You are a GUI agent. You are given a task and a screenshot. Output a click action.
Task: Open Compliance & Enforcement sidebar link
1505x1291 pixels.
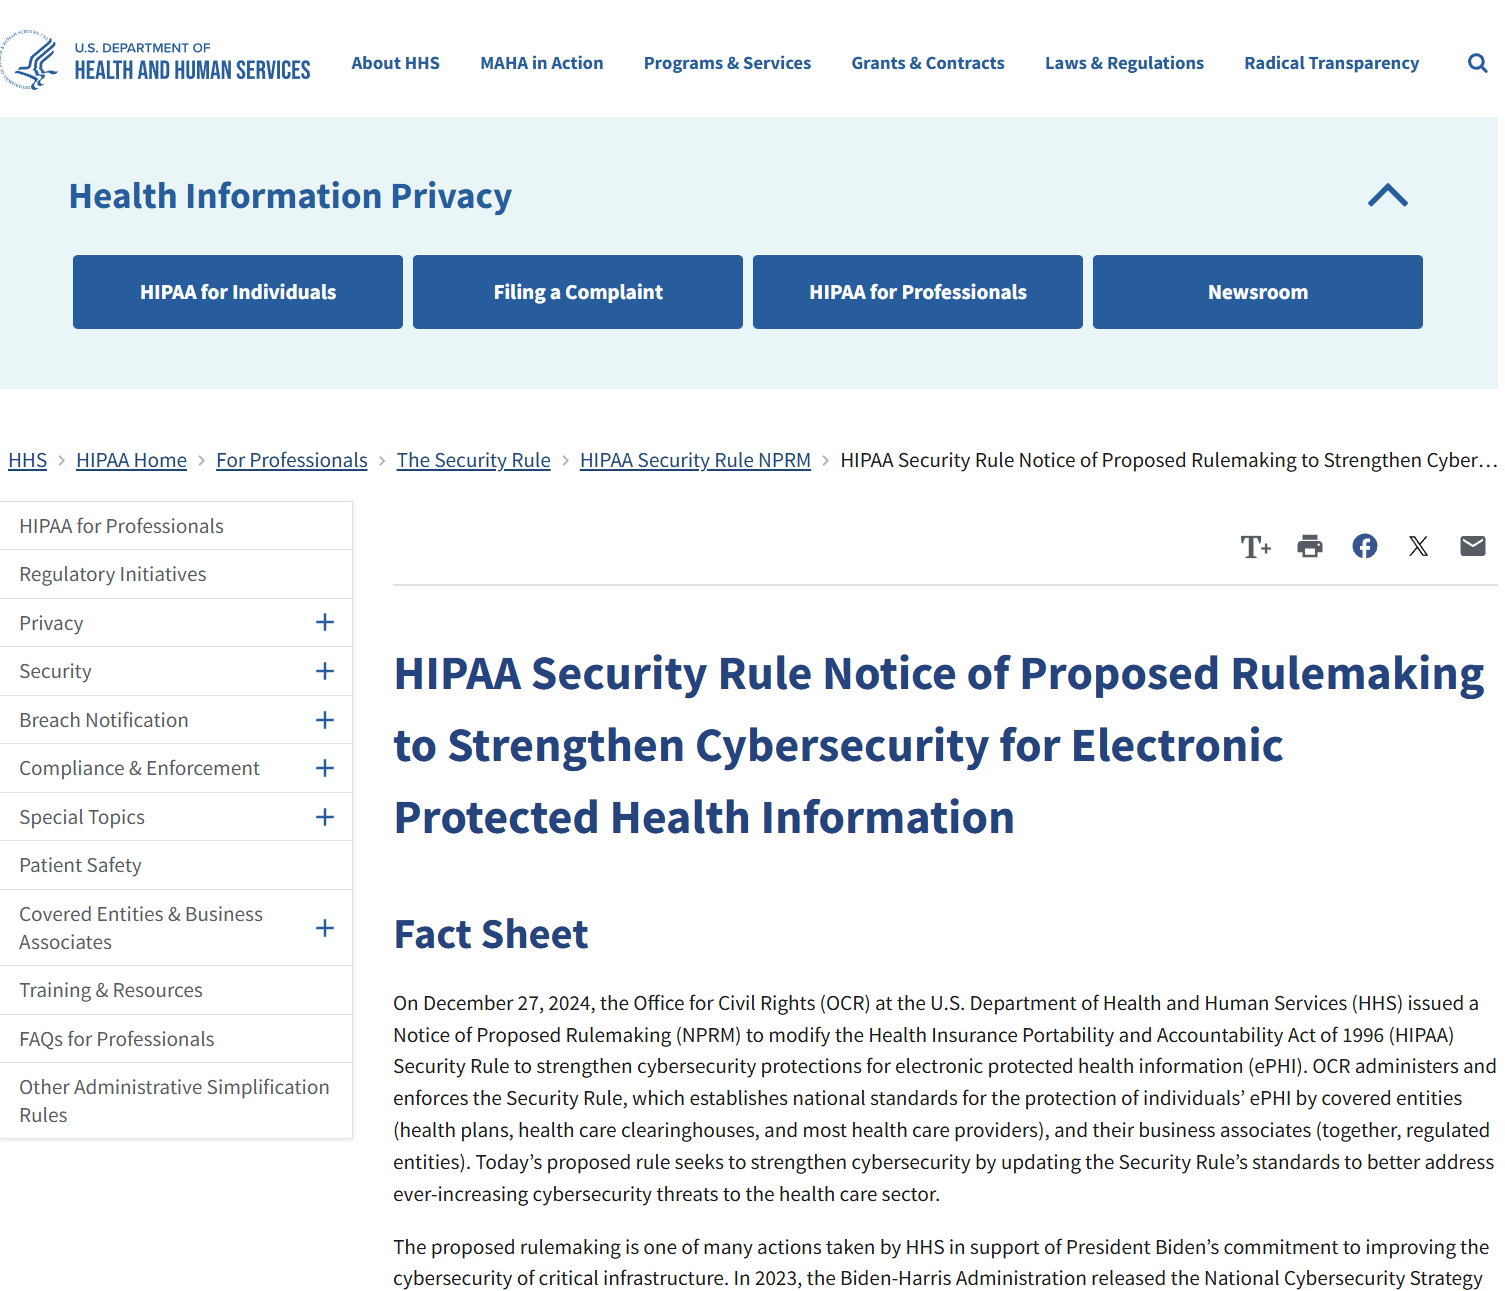[139, 768]
